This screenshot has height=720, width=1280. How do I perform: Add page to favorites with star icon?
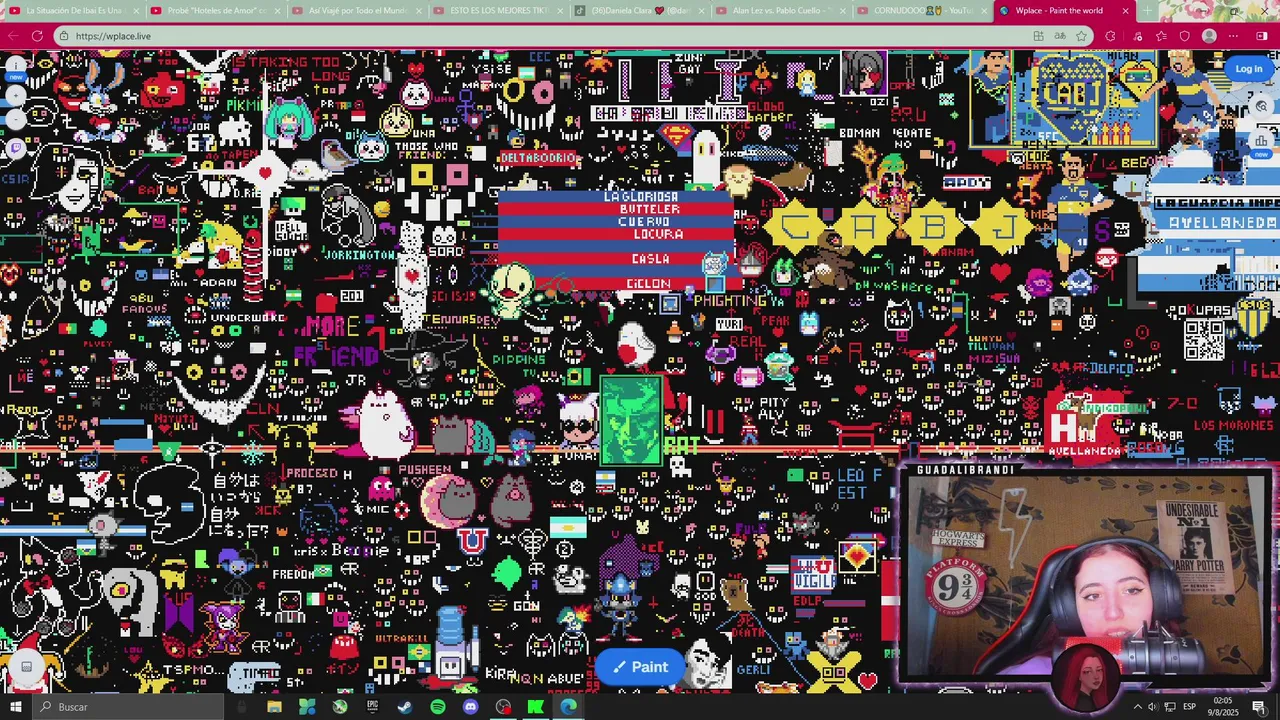(x=1082, y=36)
